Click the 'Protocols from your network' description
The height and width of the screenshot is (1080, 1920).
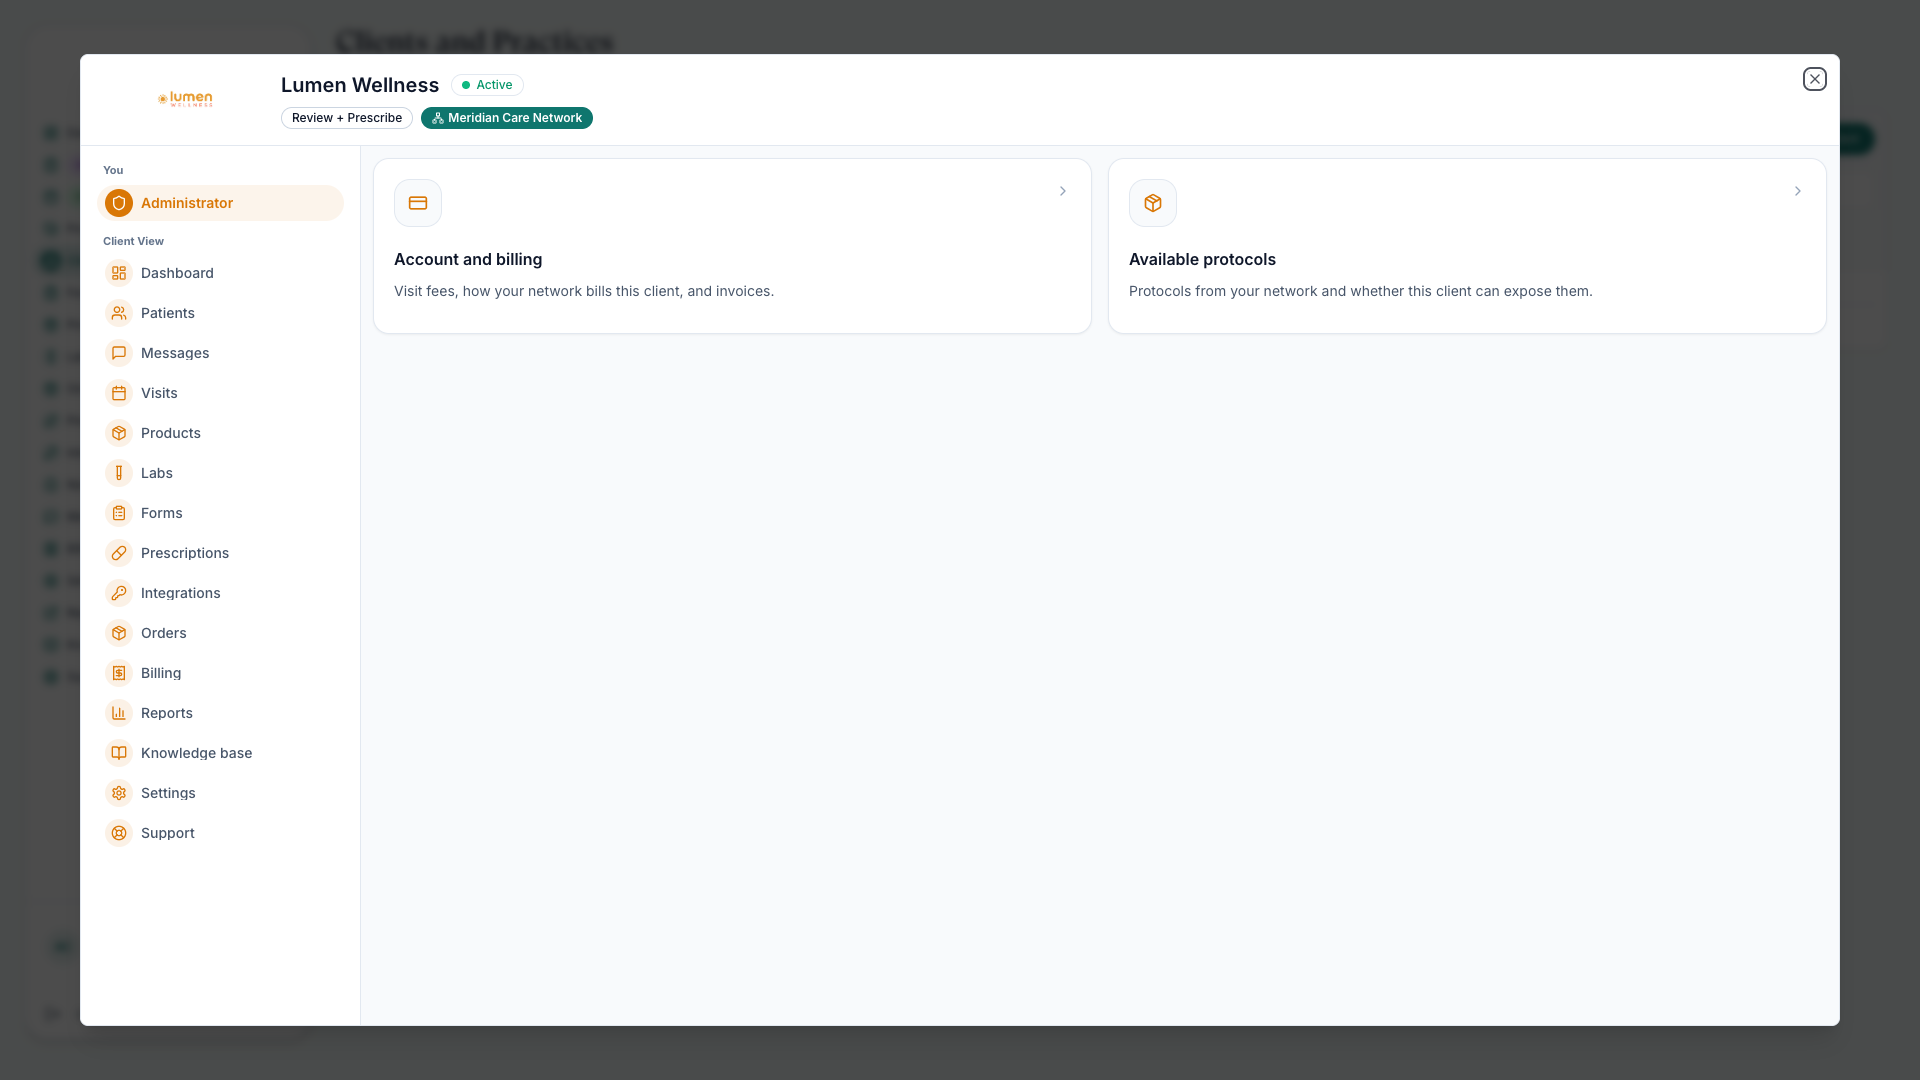click(1361, 291)
